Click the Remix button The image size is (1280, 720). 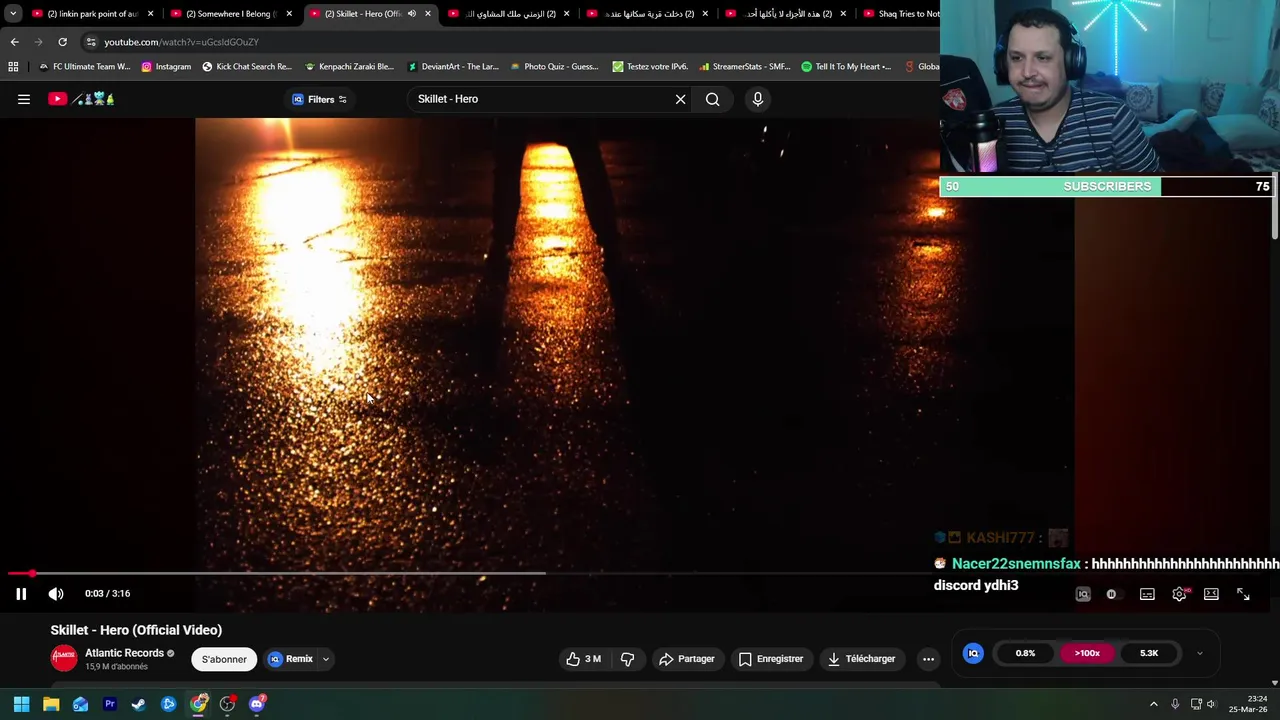pyautogui.click(x=290, y=659)
